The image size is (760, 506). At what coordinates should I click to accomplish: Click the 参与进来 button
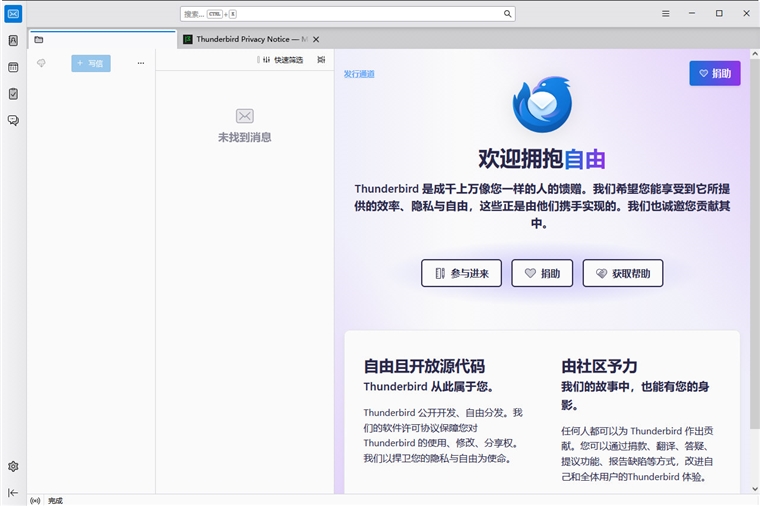(461, 273)
